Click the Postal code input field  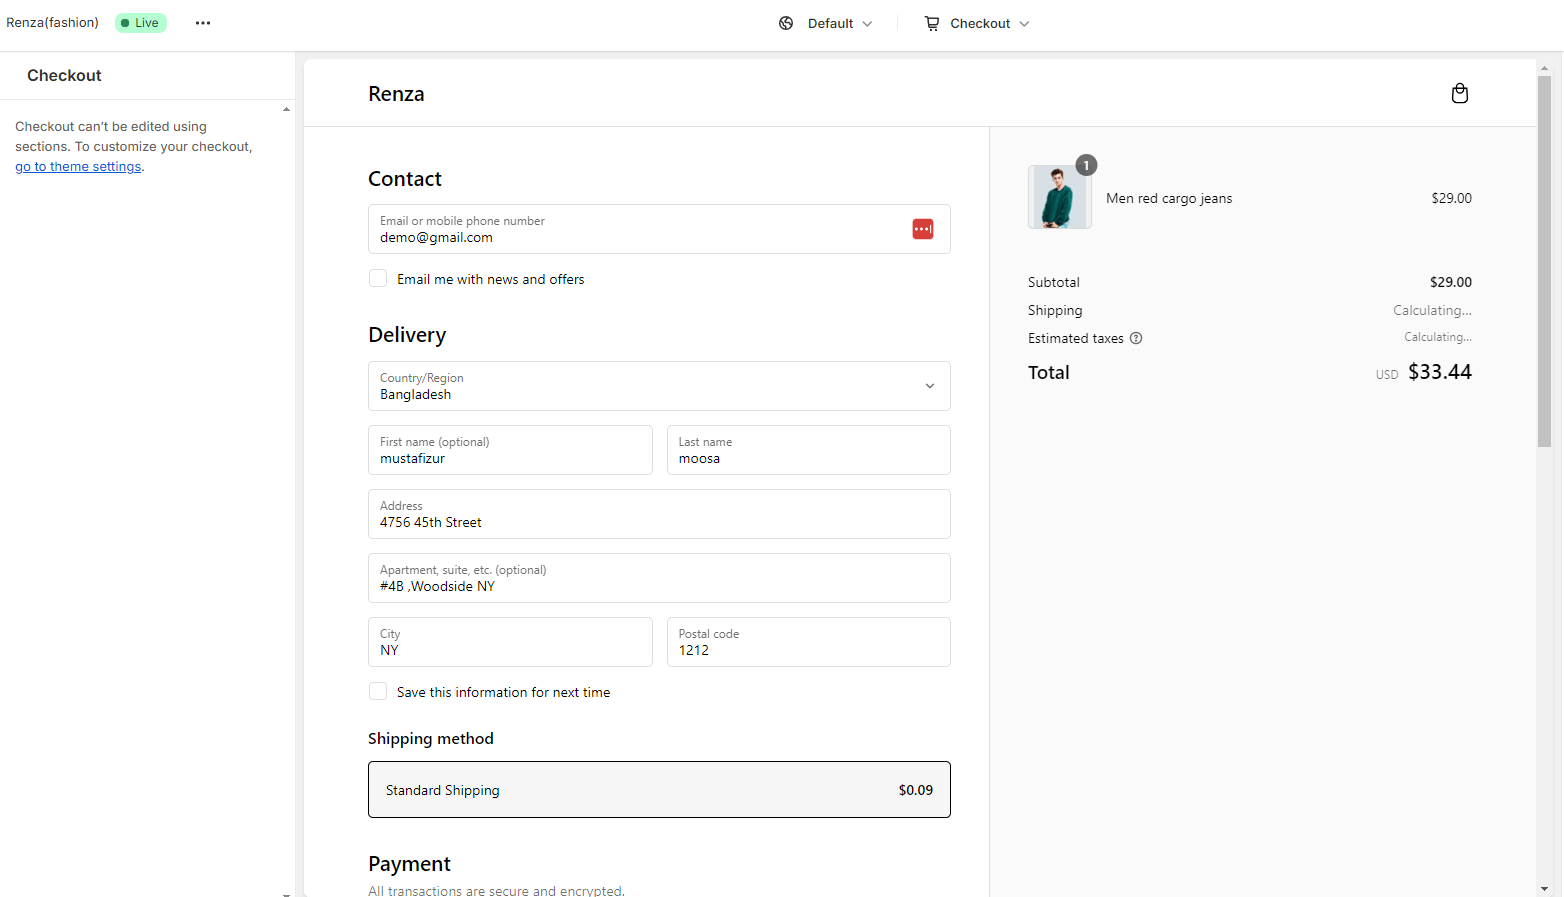click(809, 642)
